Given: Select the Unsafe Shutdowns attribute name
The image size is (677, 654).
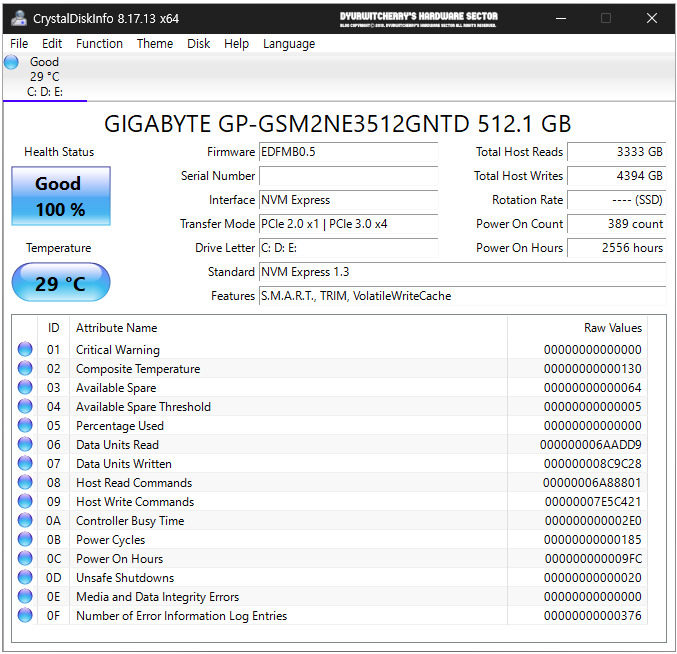Looking at the screenshot, I should click(125, 578).
